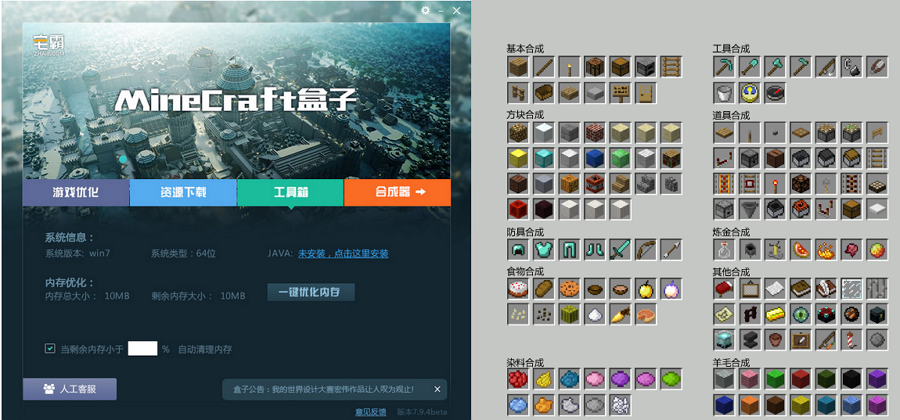Choose the bone meal dye recipe

[x=620, y=405]
